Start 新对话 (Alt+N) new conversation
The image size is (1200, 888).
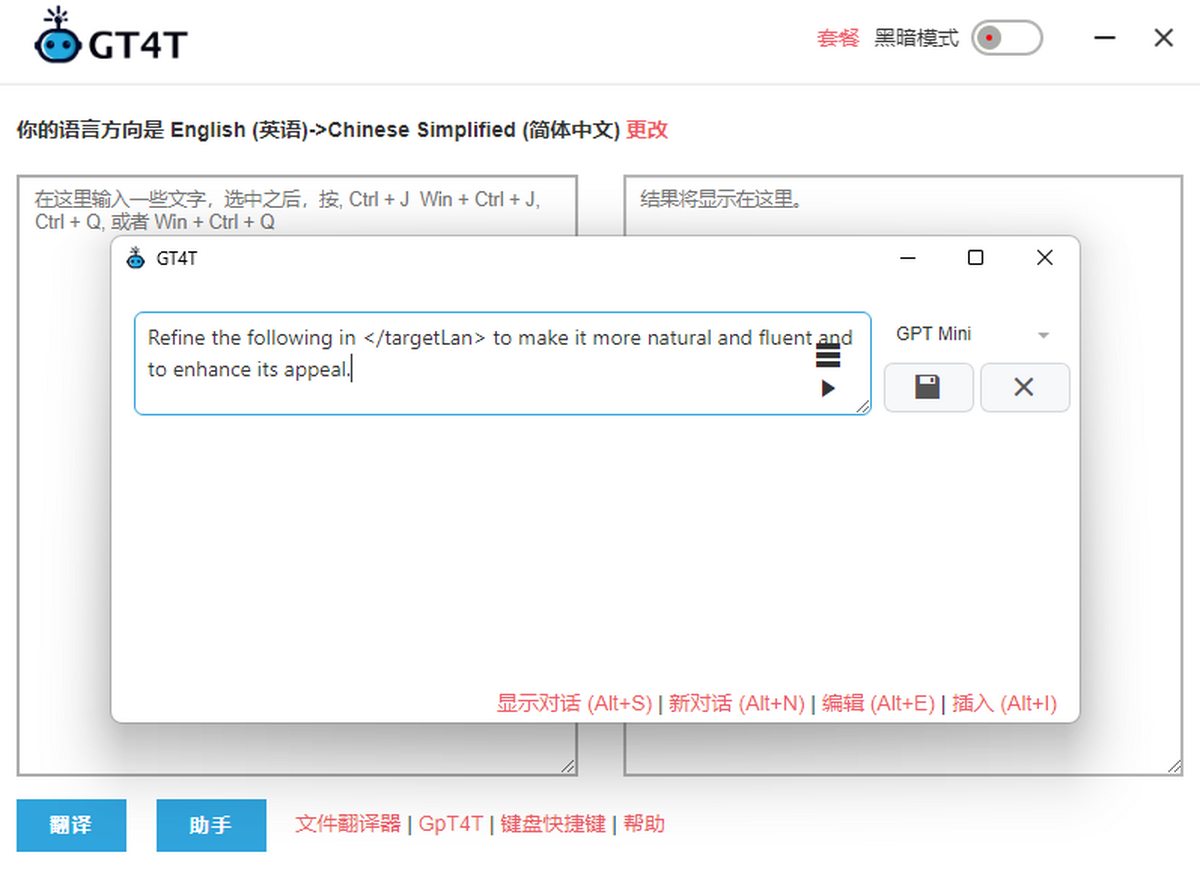(x=736, y=703)
